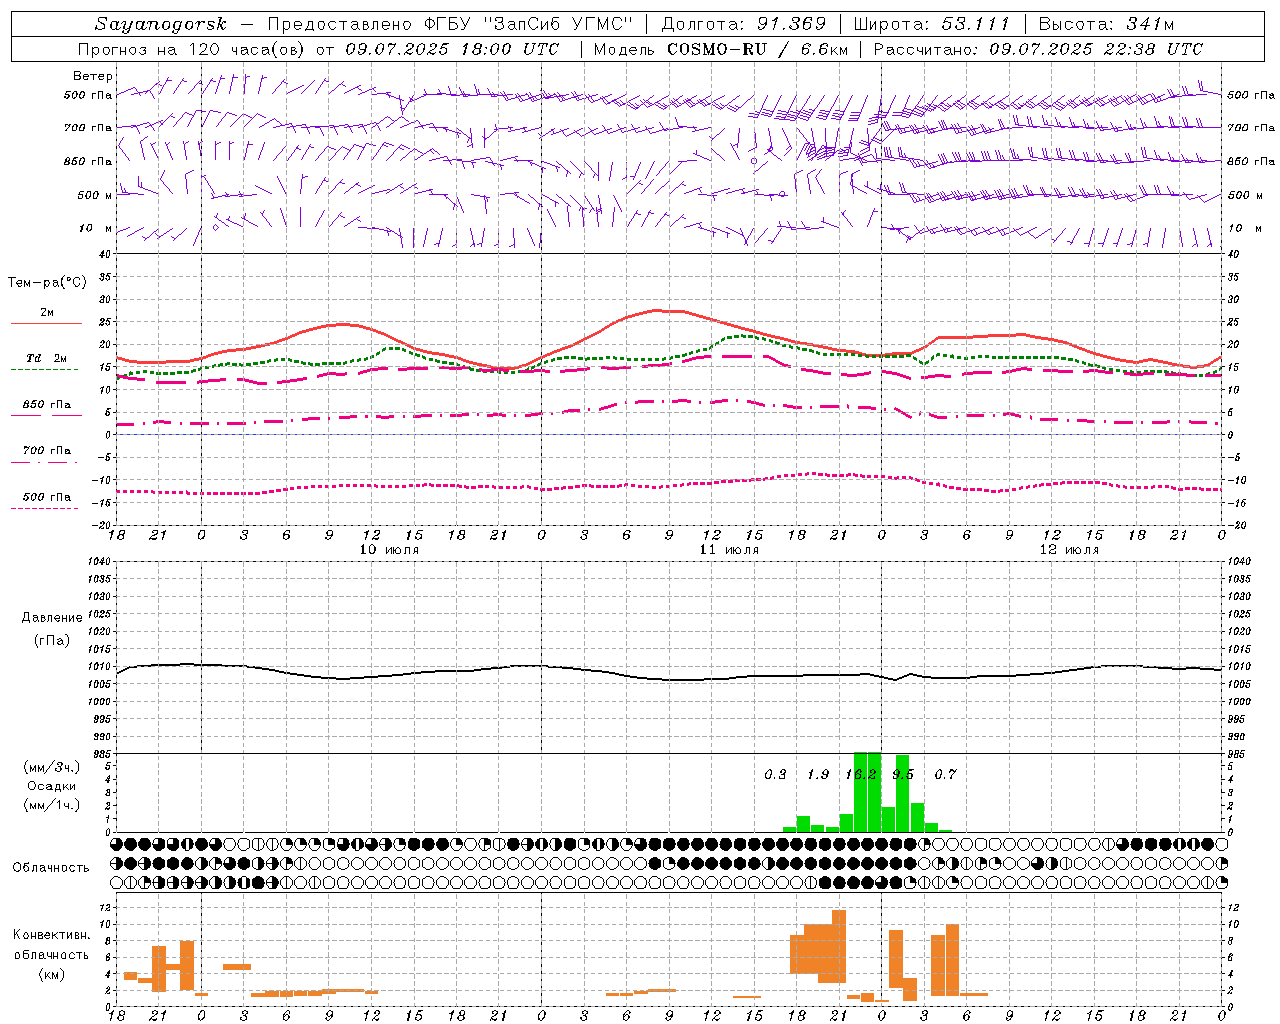Click the Модель COSMO-RU / 6.6км label
Screen dimensions: 1280x1024
(x=721, y=49)
